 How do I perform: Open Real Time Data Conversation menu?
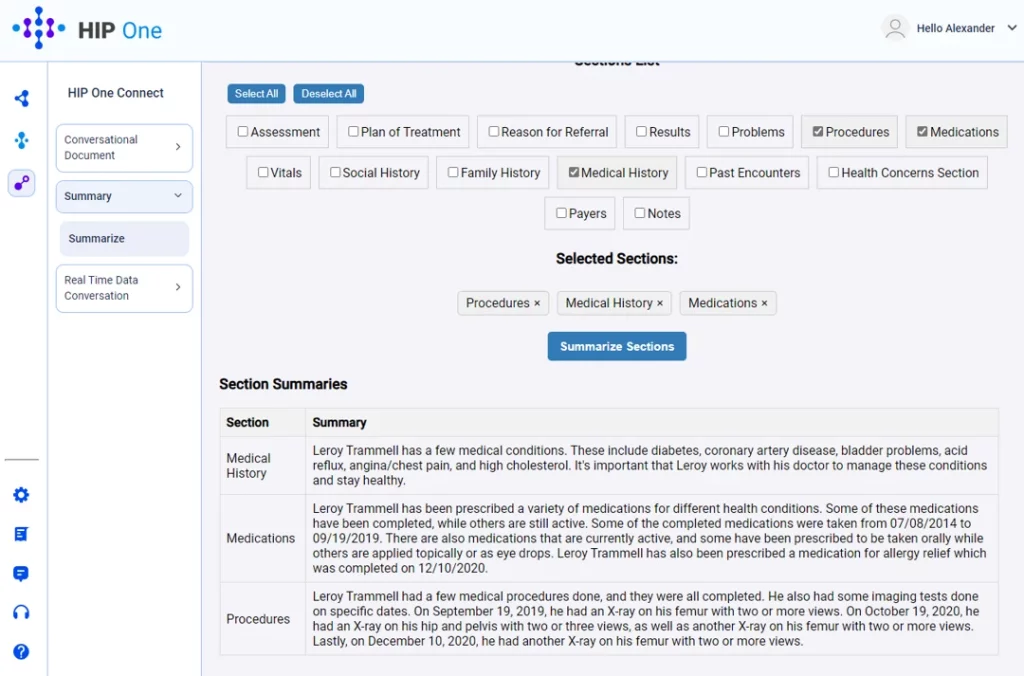pyautogui.click(x=124, y=288)
